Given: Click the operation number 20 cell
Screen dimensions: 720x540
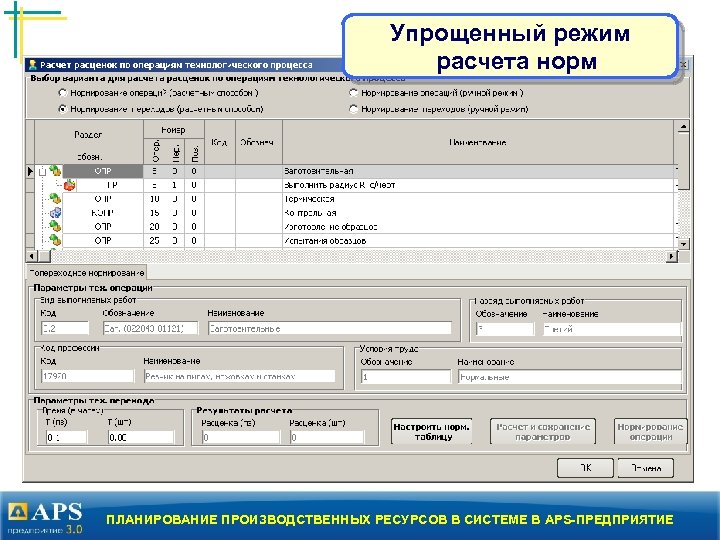Looking at the screenshot, I should coord(154,226).
